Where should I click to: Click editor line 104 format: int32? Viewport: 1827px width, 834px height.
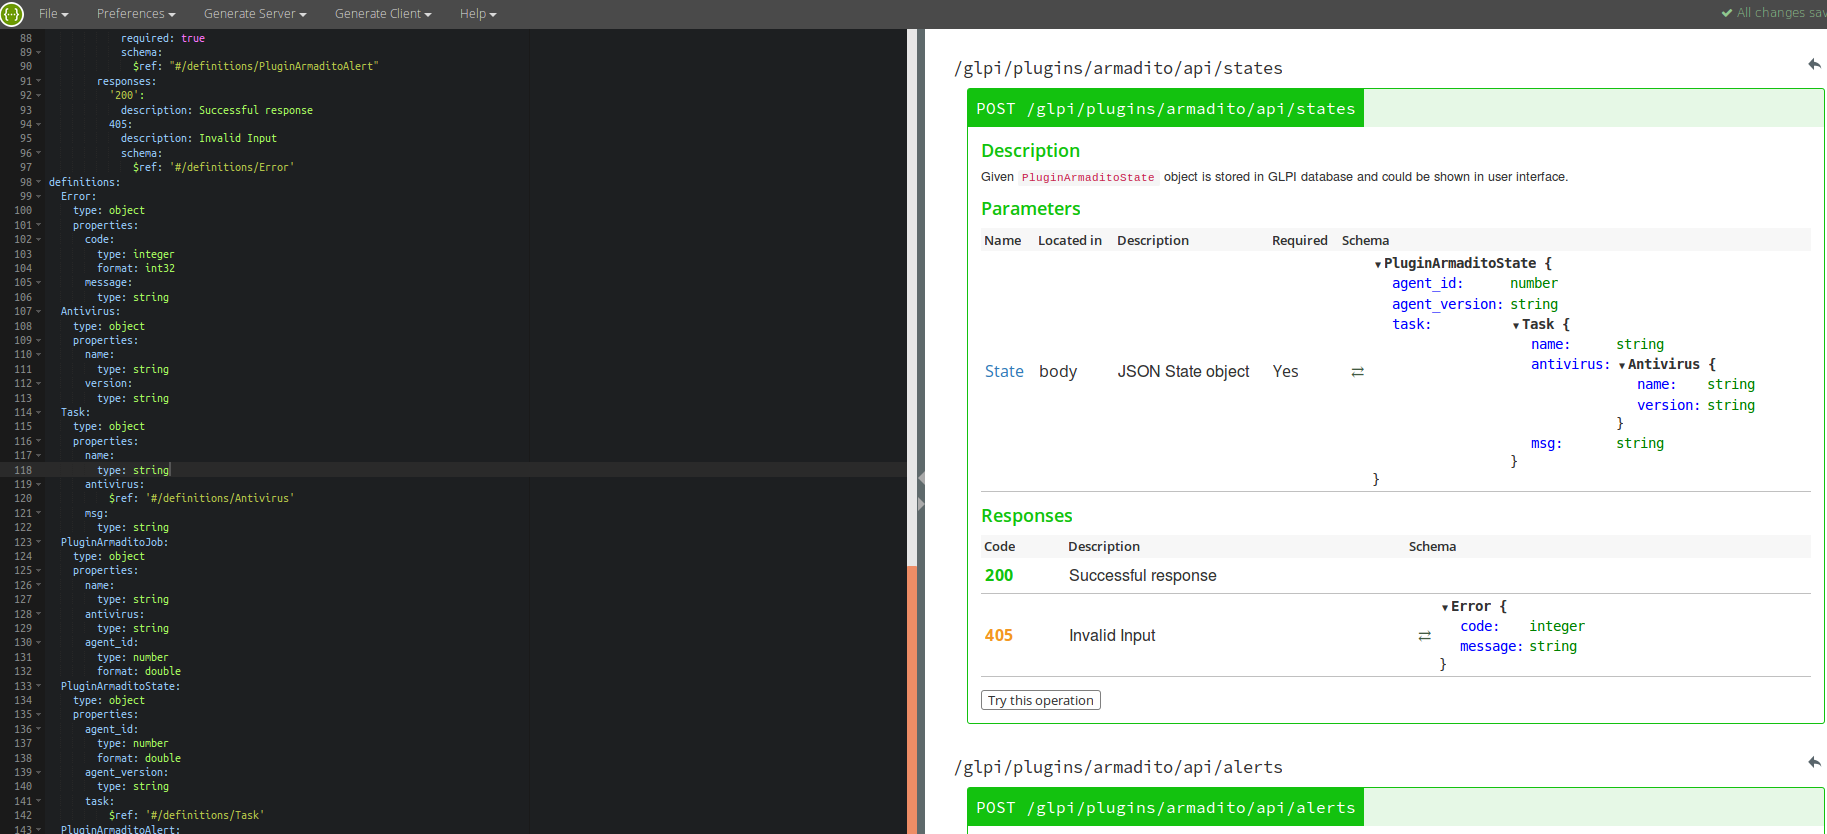tap(136, 268)
